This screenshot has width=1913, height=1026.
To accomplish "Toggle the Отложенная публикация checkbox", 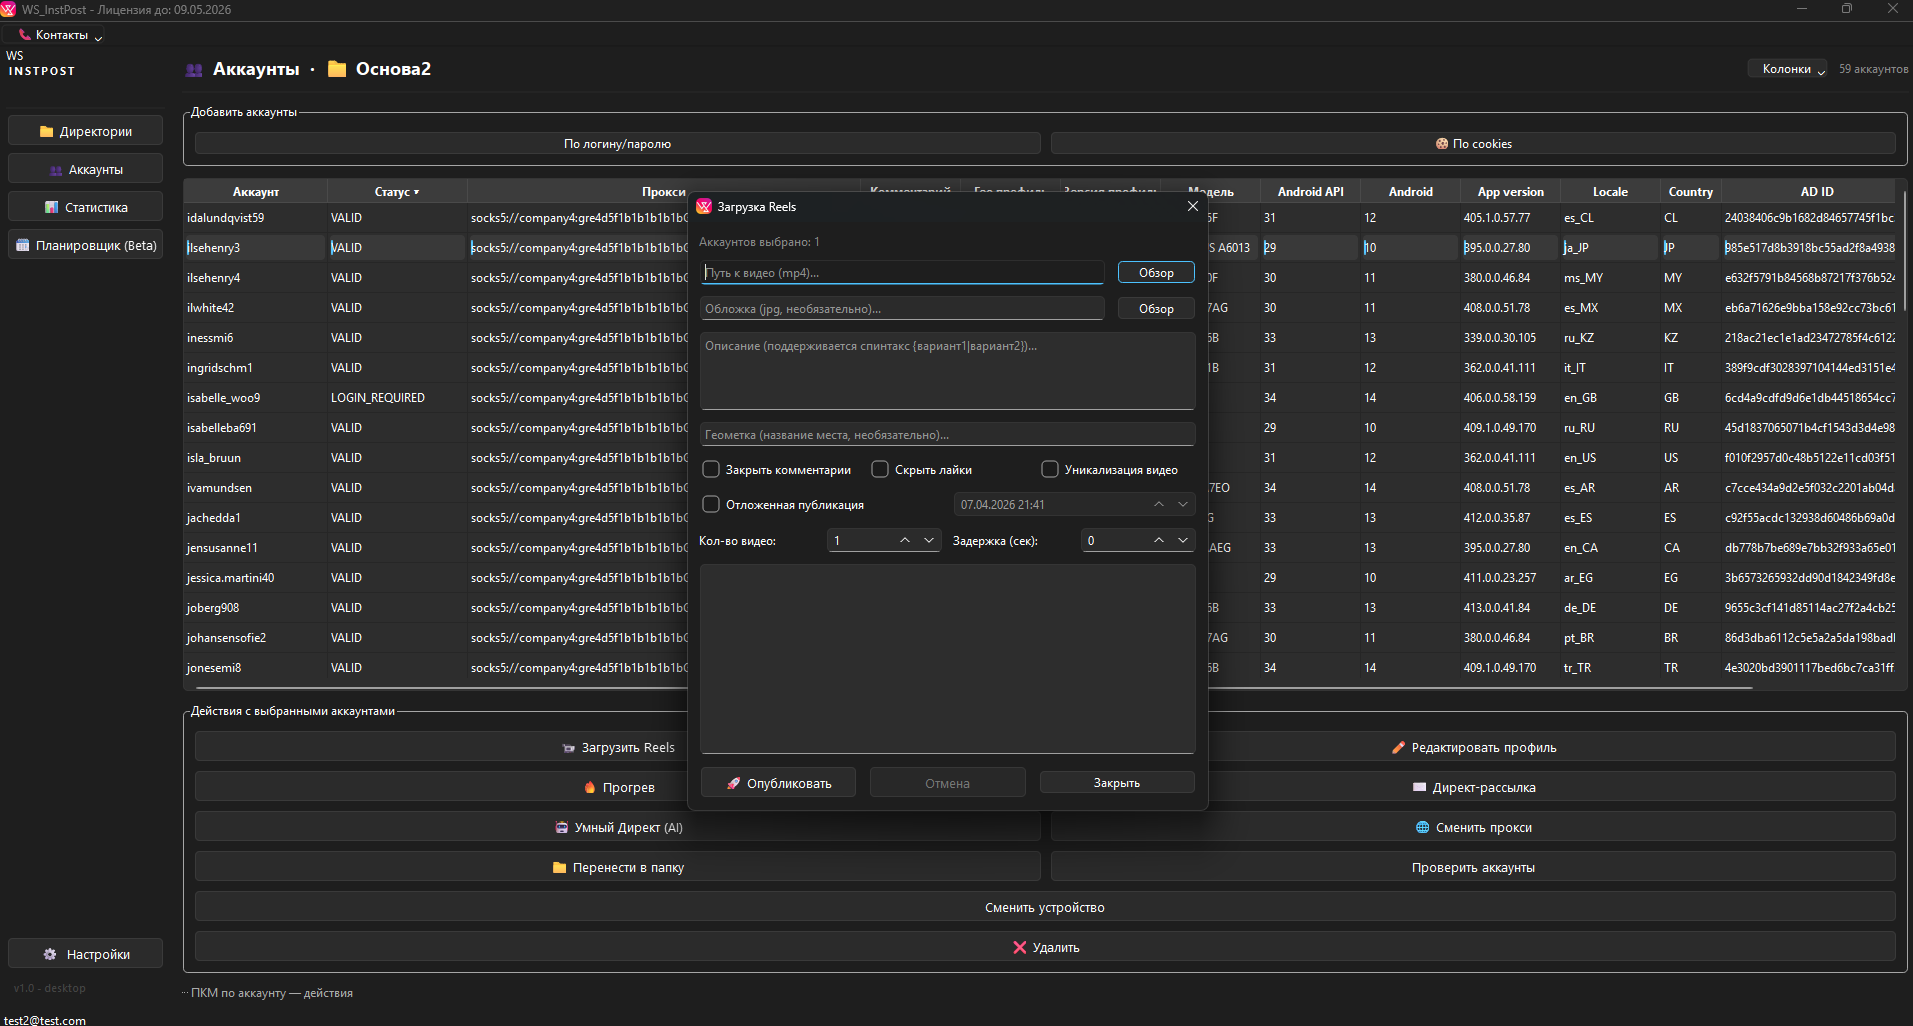I will 711,504.
